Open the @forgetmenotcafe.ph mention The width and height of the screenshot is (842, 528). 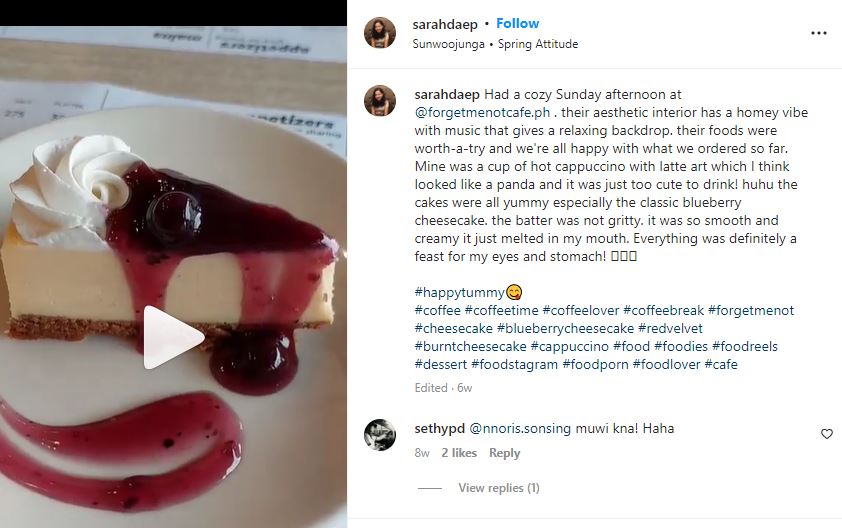click(482, 113)
